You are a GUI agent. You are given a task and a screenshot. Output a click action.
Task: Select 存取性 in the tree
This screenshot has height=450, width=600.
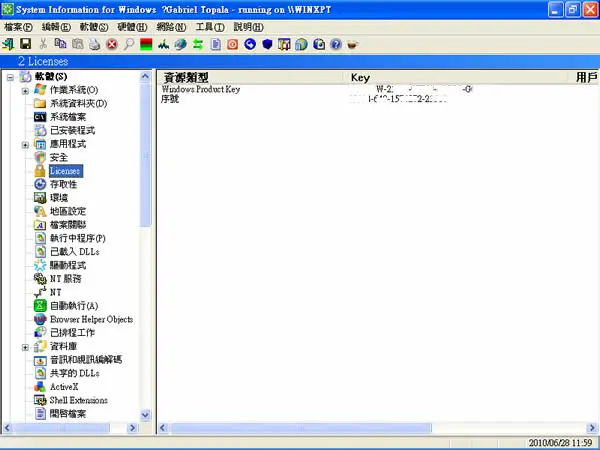(x=64, y=184)
